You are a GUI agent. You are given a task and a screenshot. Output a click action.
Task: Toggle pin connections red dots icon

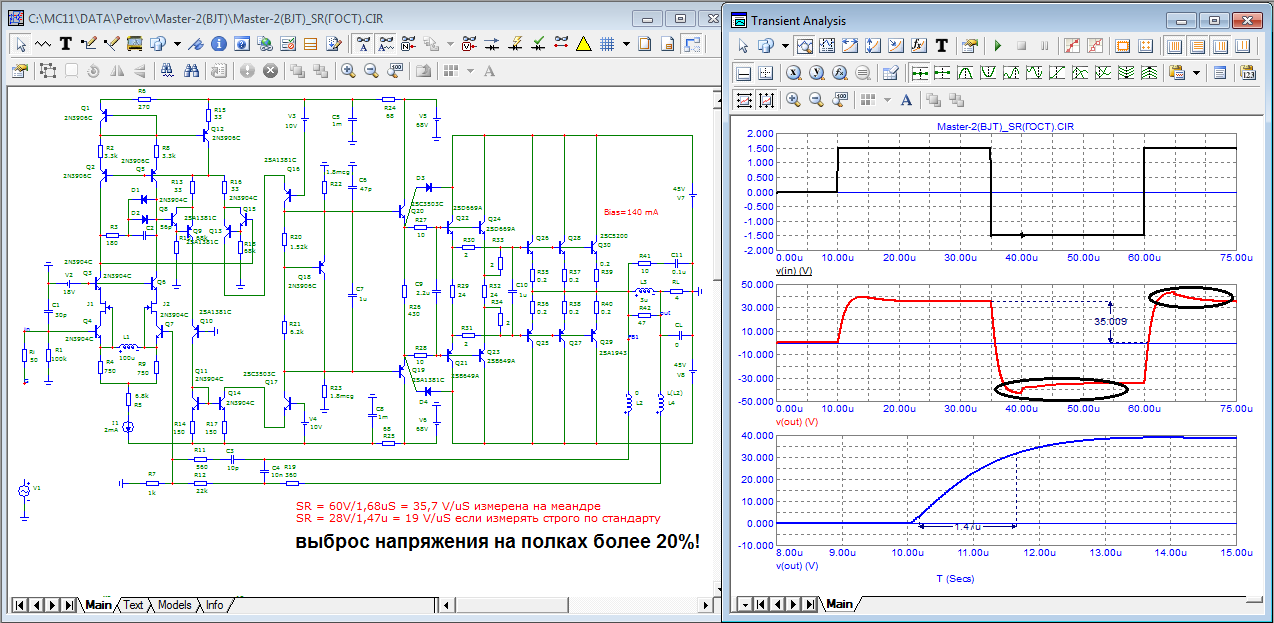pos(561,43)
